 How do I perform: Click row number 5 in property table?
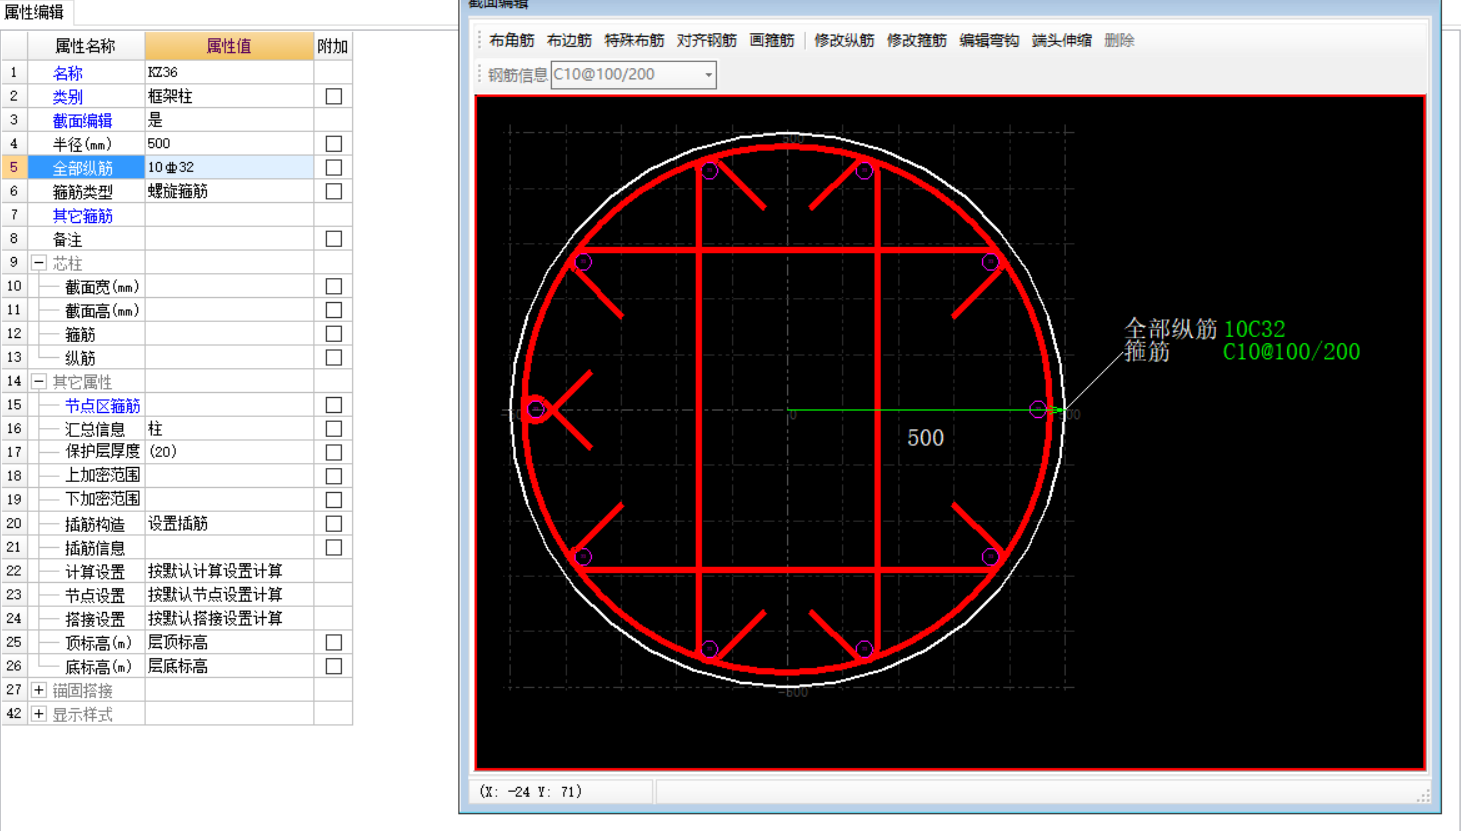click(x=14, y=168)
